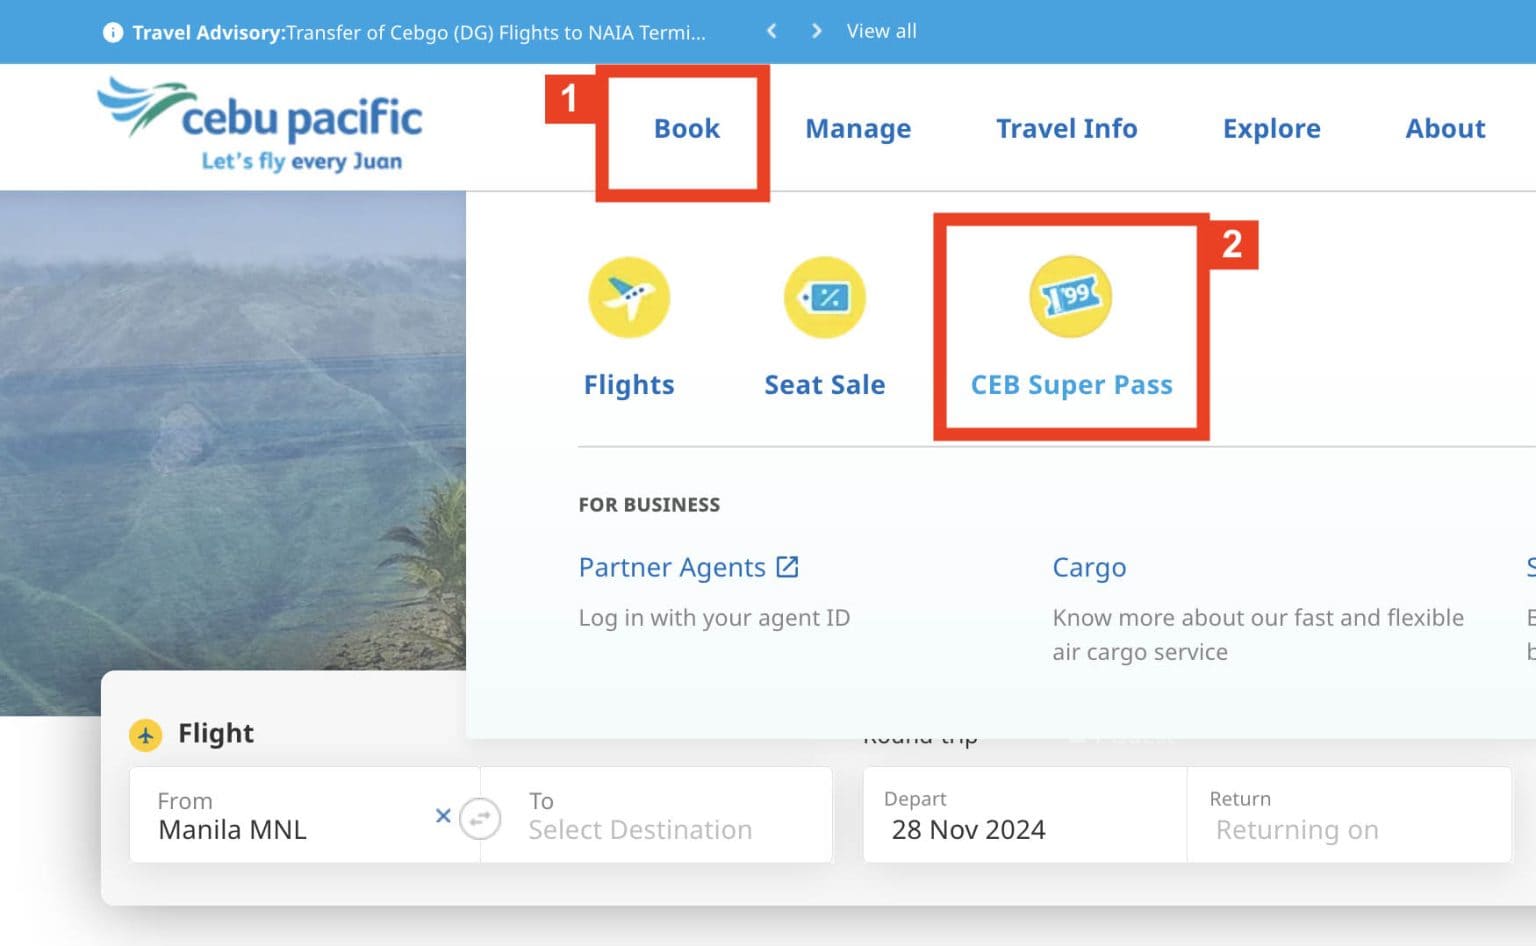
Task: Open the About menu
Action: click(x=1444, y=129)
